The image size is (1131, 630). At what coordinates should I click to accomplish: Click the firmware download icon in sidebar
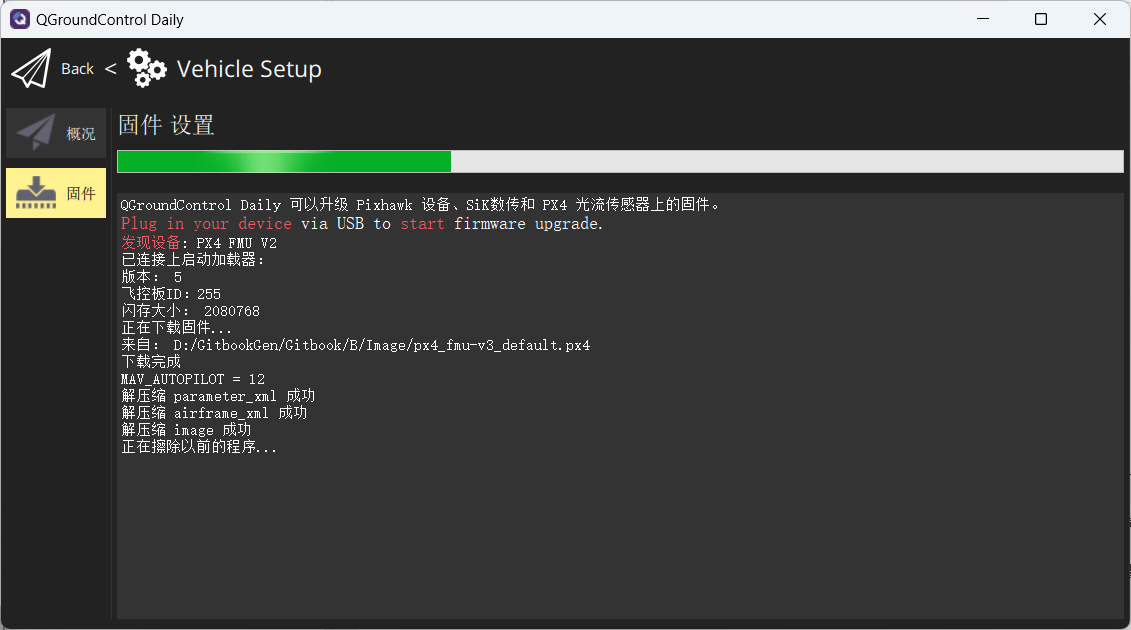[36, 193]
